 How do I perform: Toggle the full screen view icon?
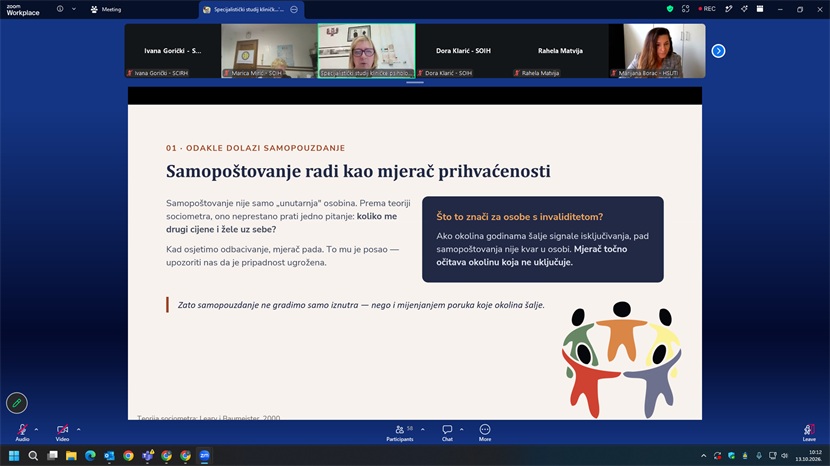pyautogui.click(x=685, y=8)
